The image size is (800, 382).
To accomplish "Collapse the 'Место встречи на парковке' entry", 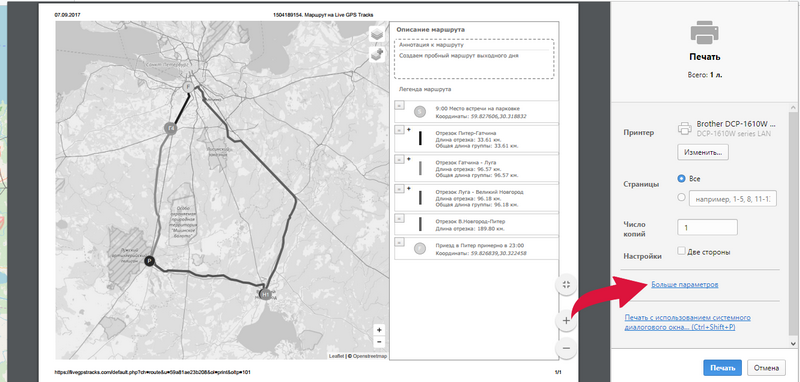I will point(399,105).
